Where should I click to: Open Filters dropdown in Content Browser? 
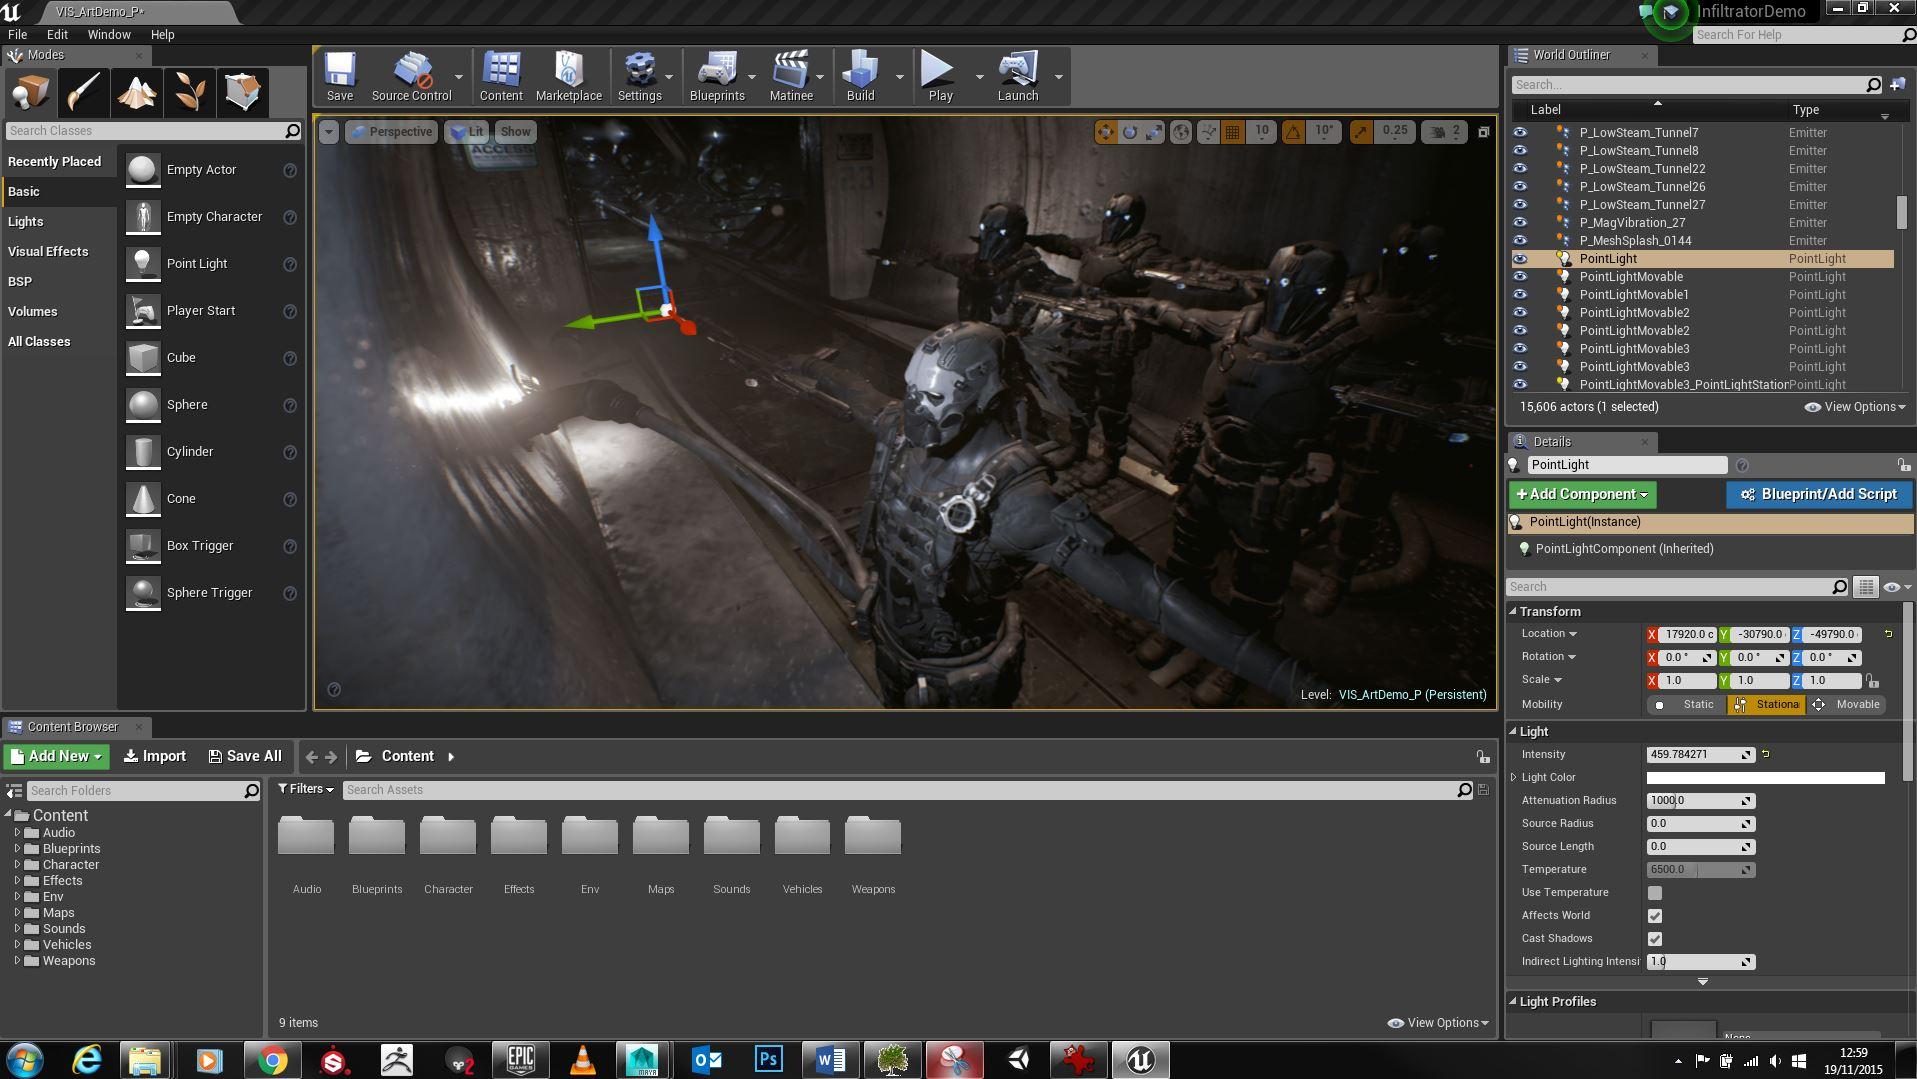click(x=305, y=789)
